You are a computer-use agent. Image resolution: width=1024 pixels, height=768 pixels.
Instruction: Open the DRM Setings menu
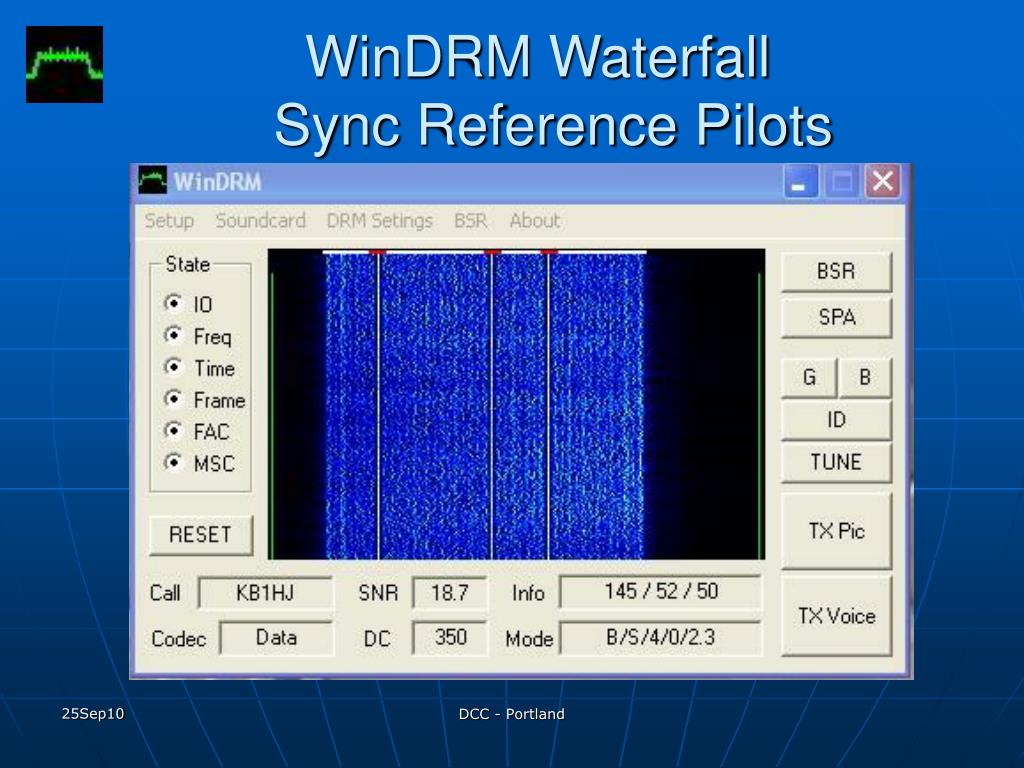(379, 221)
